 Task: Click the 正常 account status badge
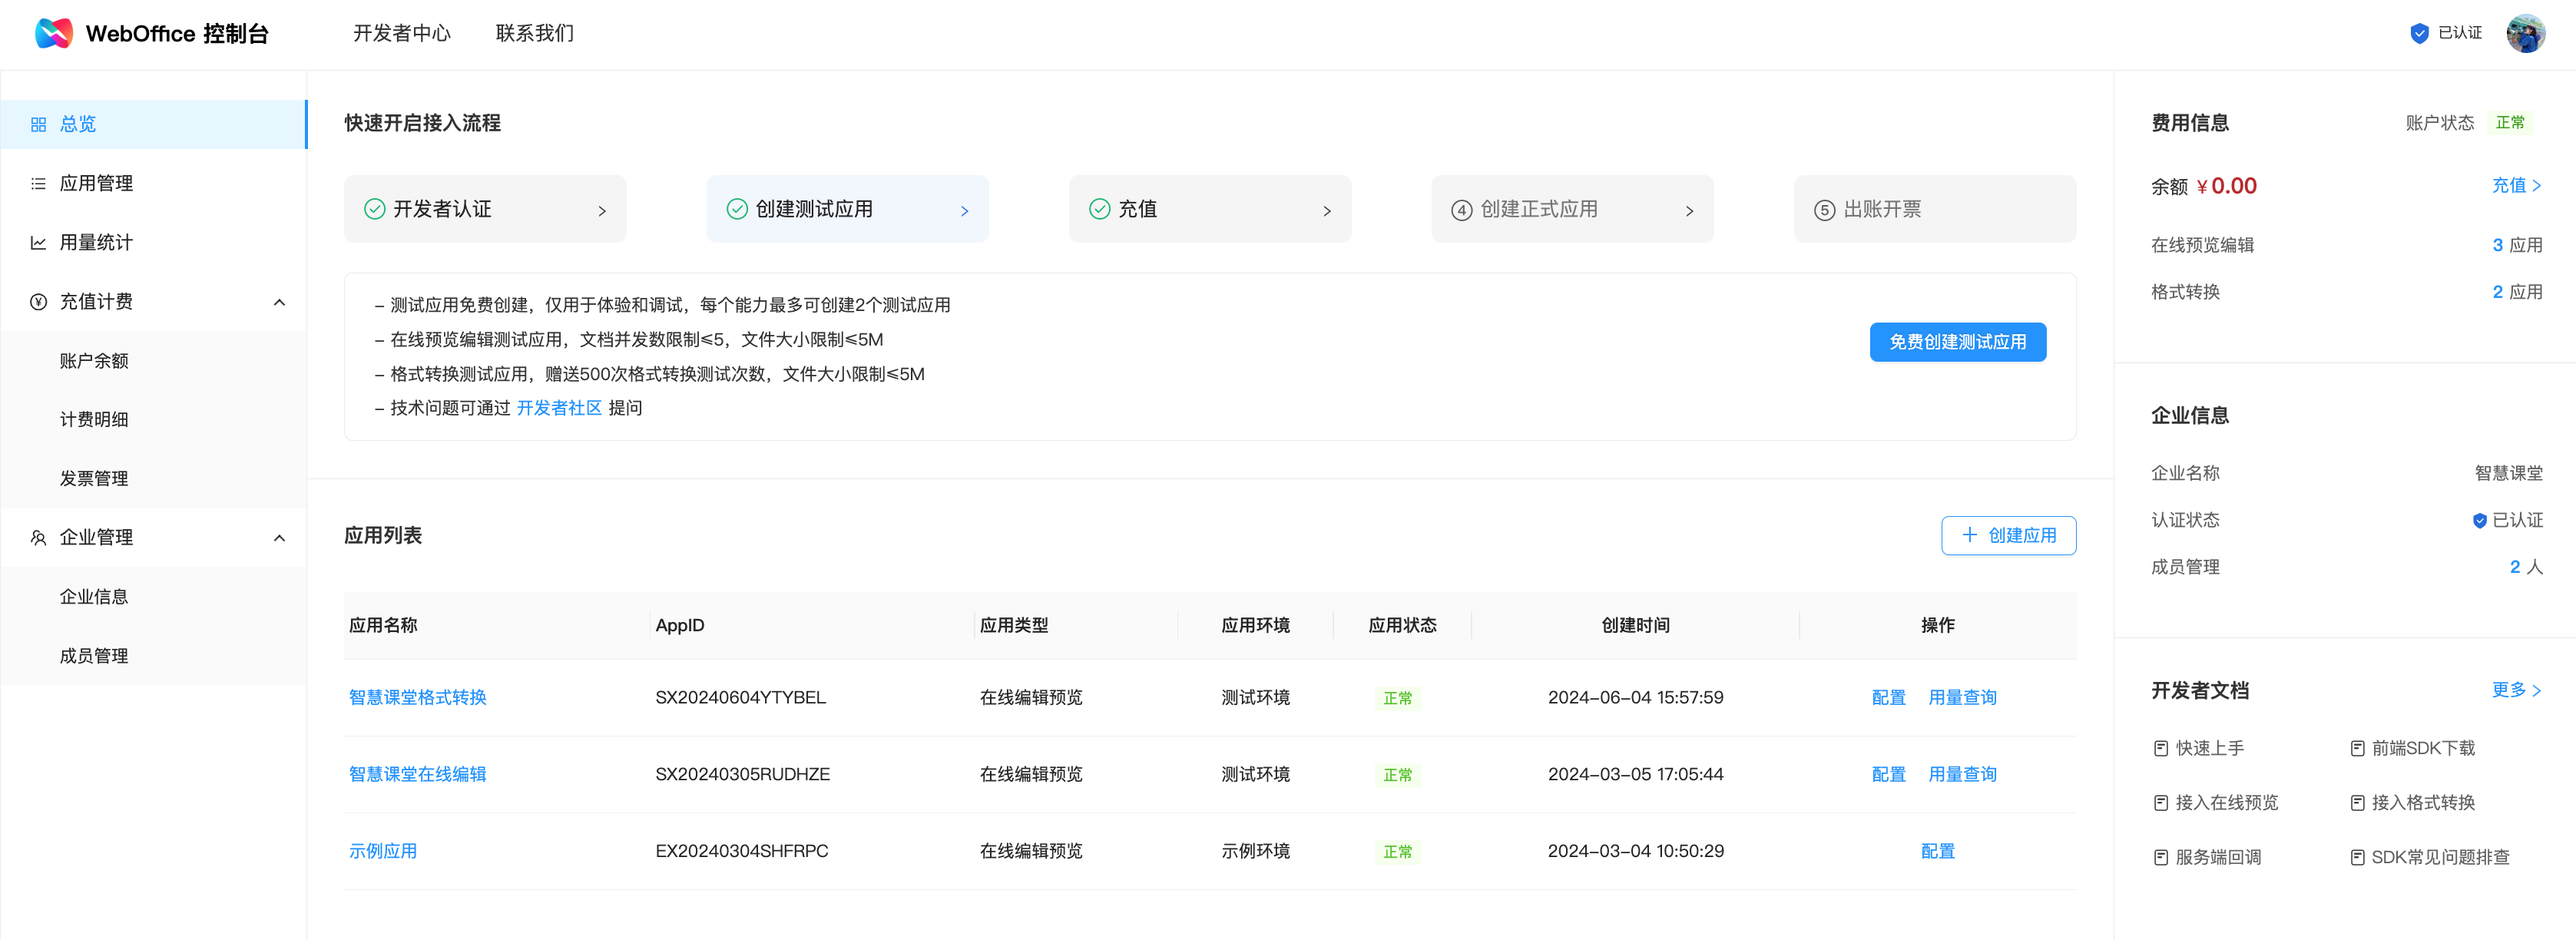[2509, 122]
